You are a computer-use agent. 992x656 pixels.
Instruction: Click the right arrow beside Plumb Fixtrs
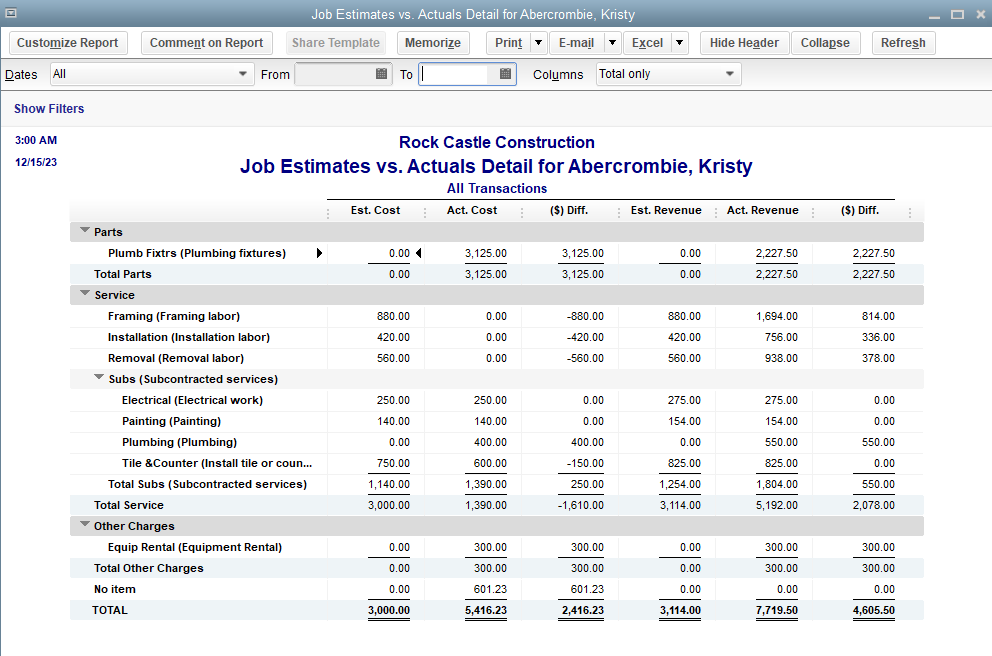pyautogui.click(x=319, y=254)
